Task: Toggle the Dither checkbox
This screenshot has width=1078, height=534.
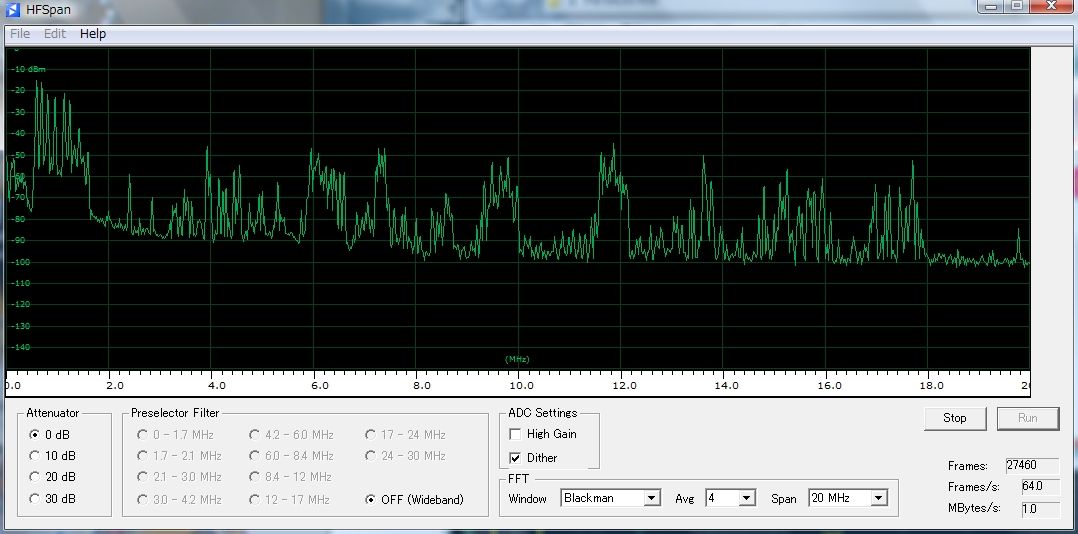Action: coord(515,458)
